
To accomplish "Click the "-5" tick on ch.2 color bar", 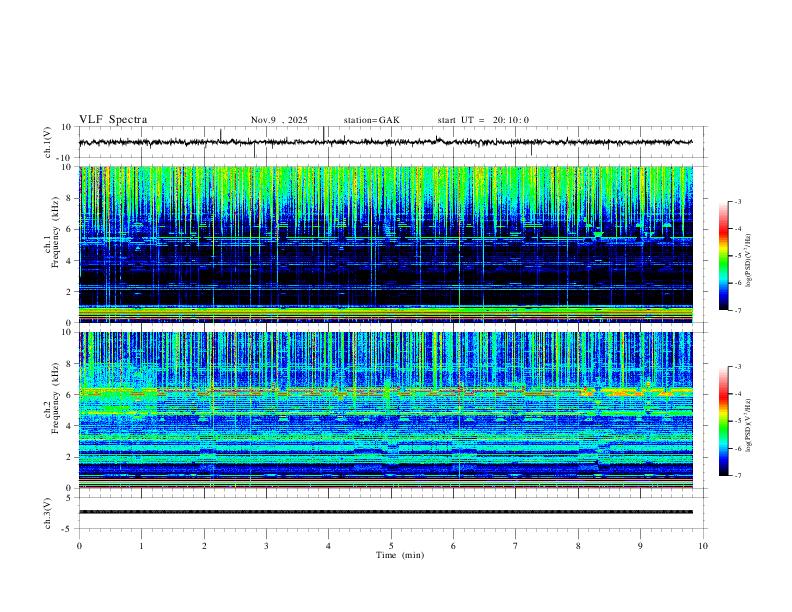I will click(738, 421).
